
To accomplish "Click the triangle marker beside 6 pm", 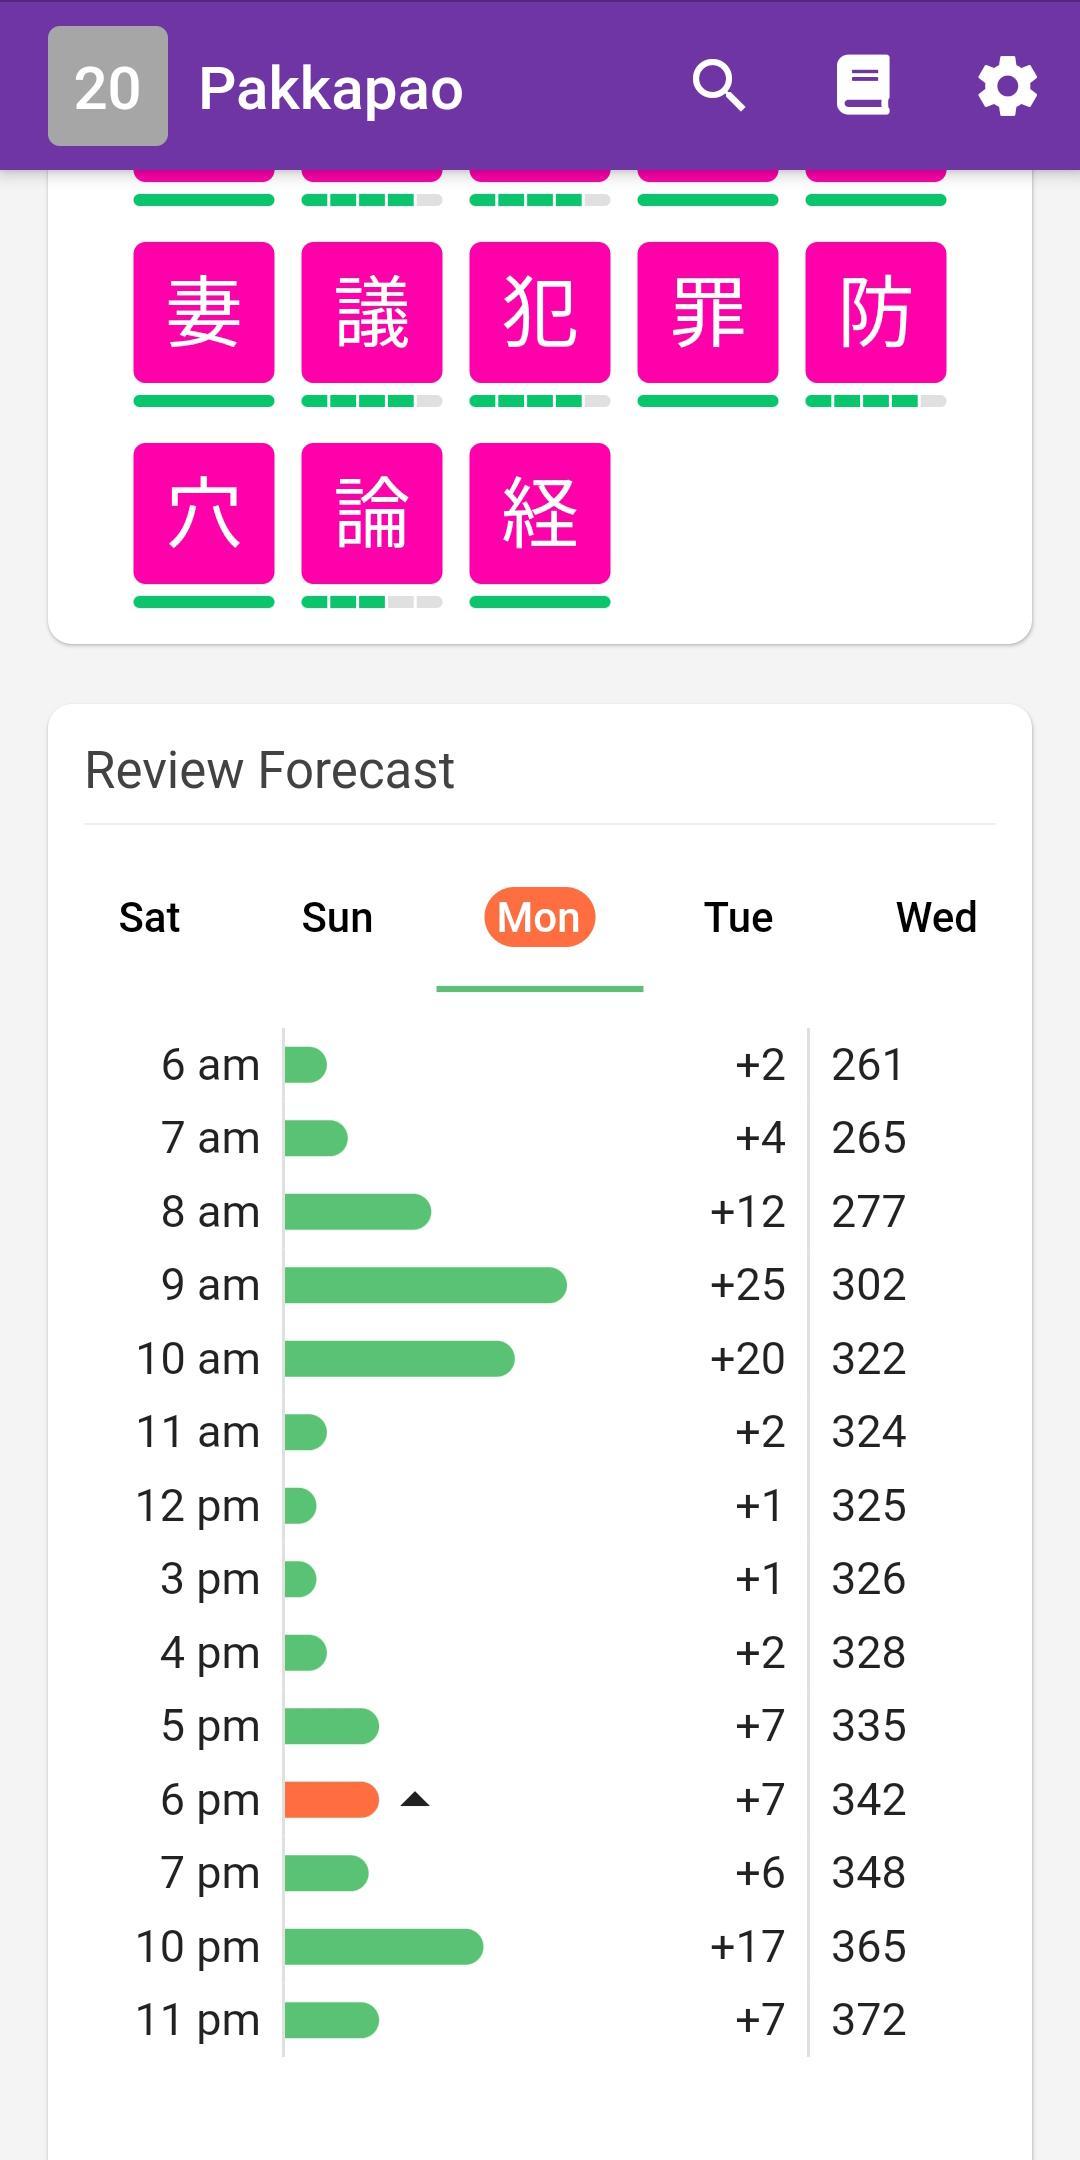I will [x=415, y=1800].
